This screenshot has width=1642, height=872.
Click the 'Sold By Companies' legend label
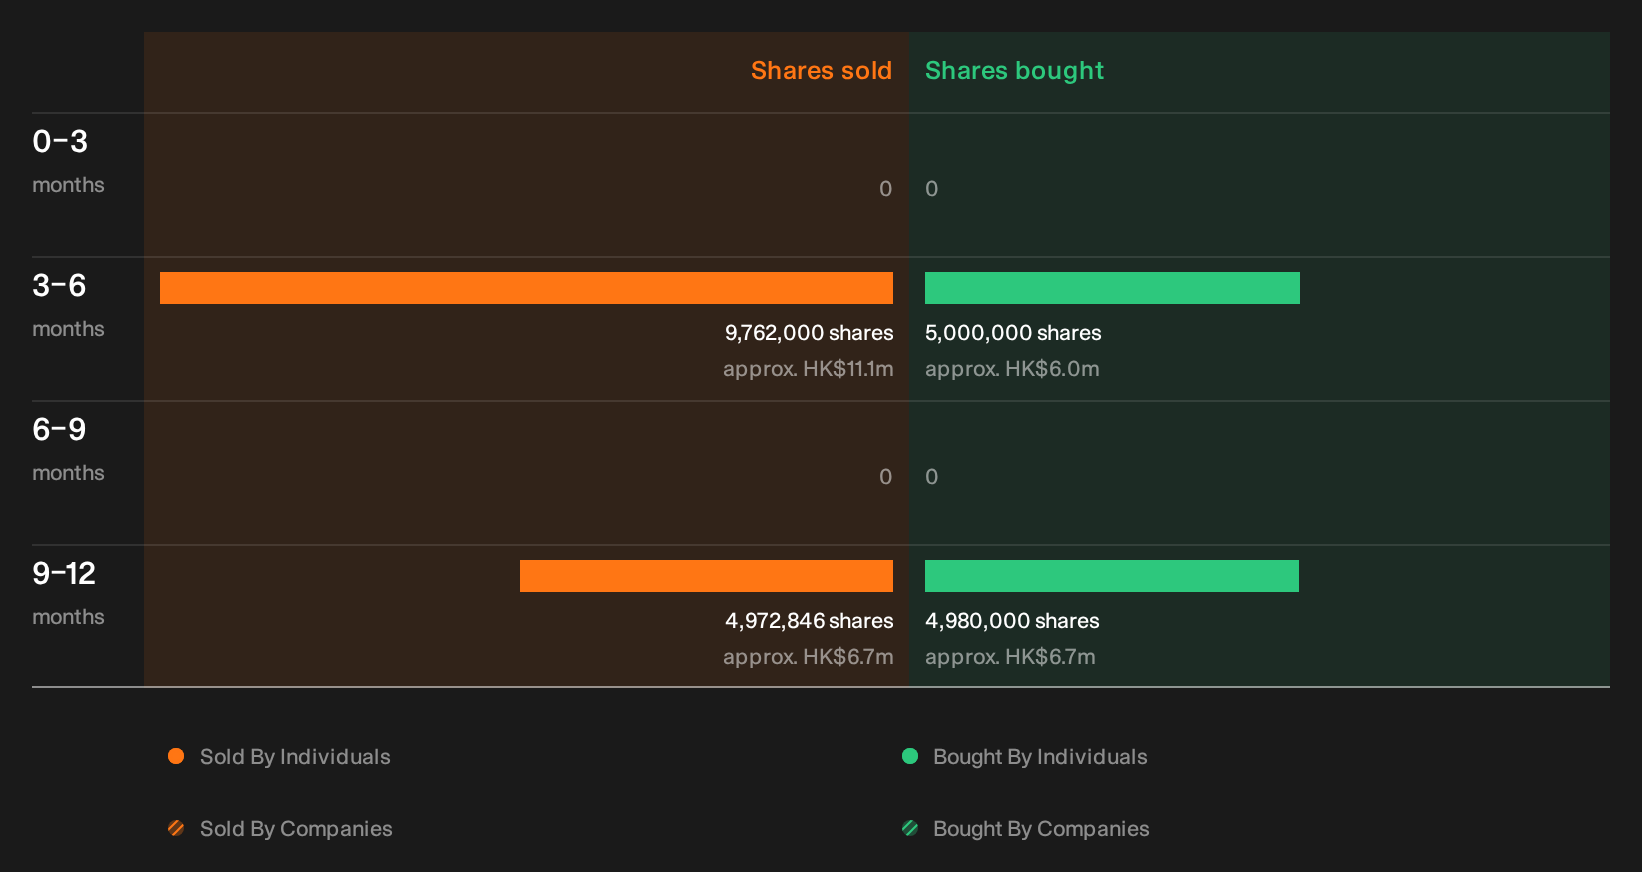[x=296, y=829]
